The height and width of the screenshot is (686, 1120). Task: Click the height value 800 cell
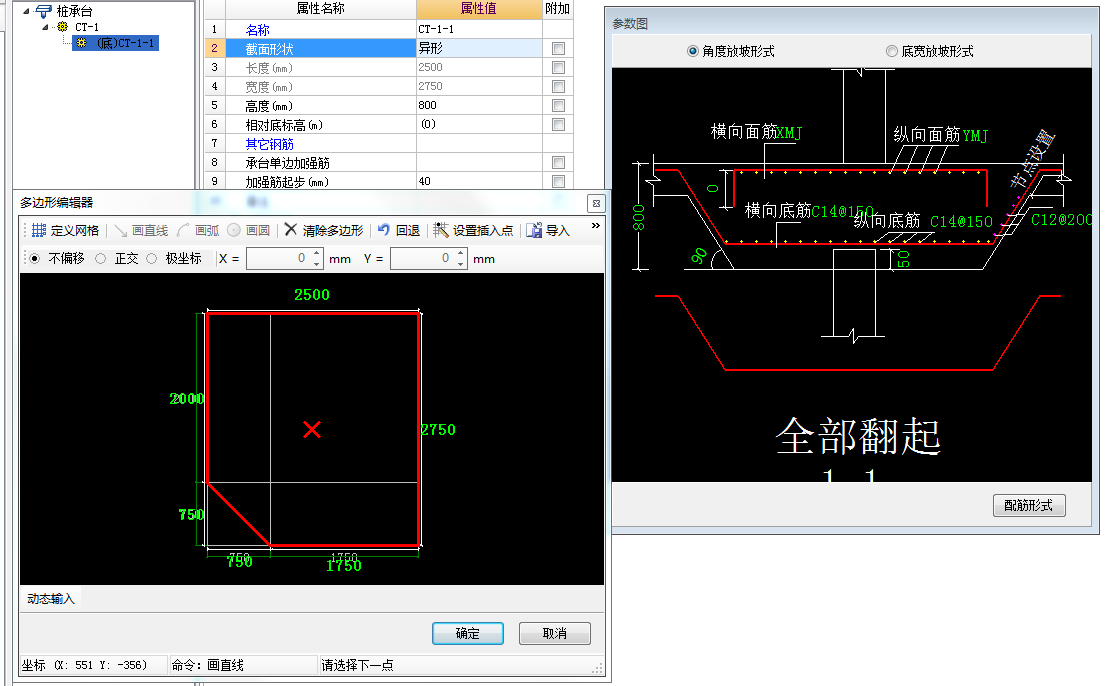479,105
